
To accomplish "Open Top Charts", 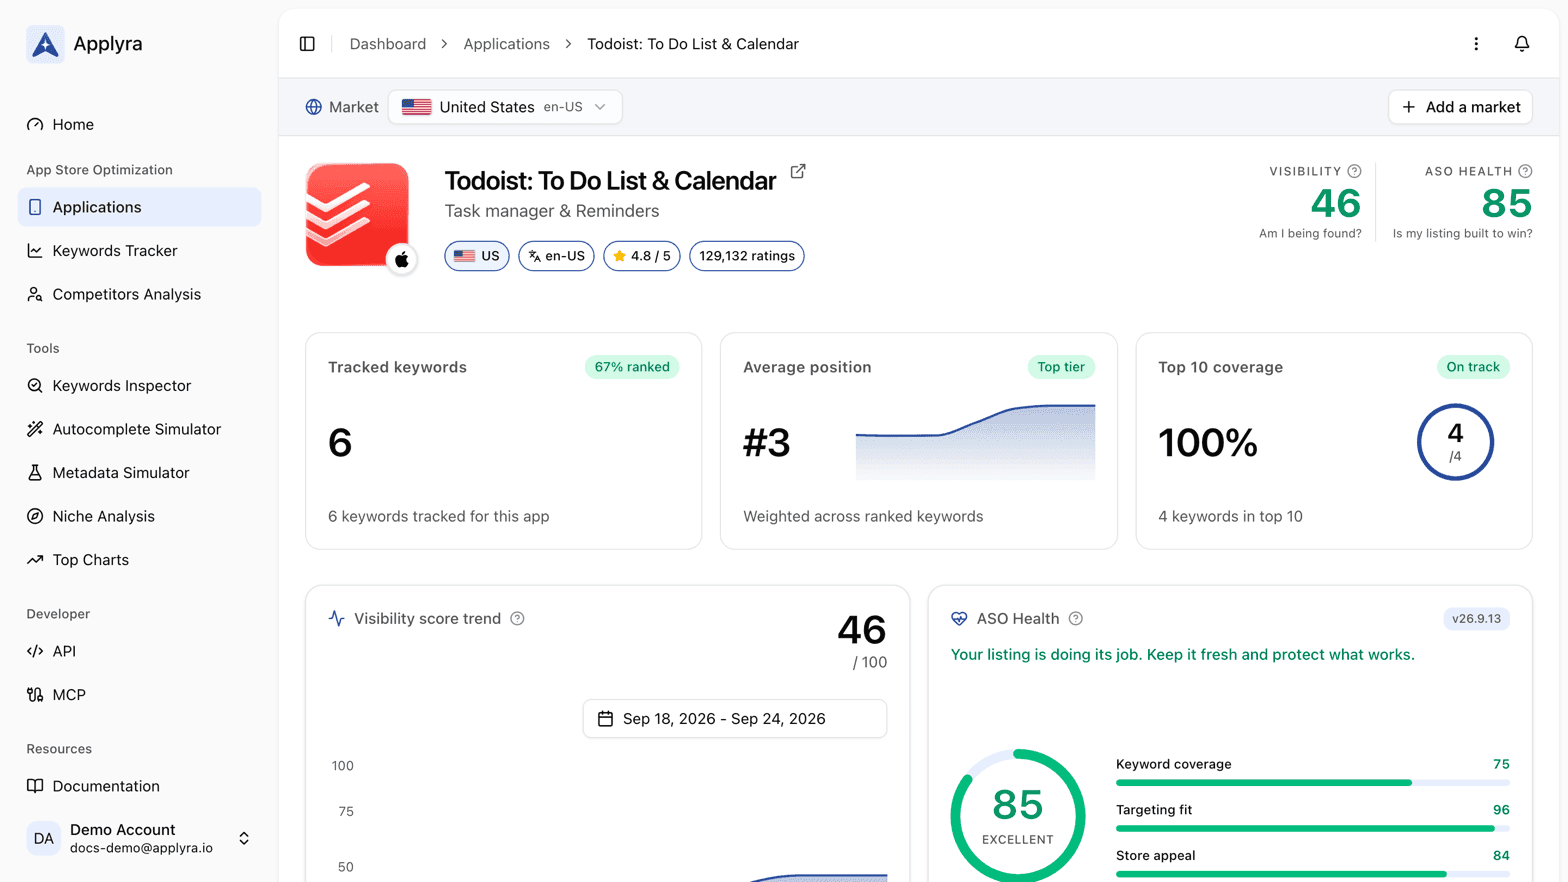I will [139, 559].
